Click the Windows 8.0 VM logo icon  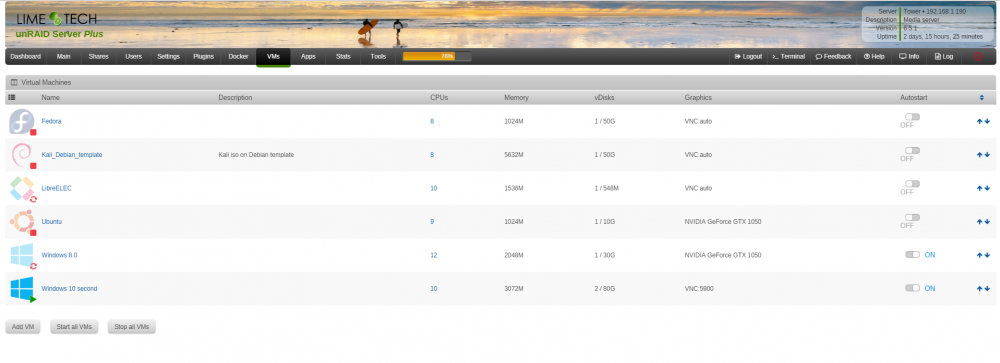point(22,255)
